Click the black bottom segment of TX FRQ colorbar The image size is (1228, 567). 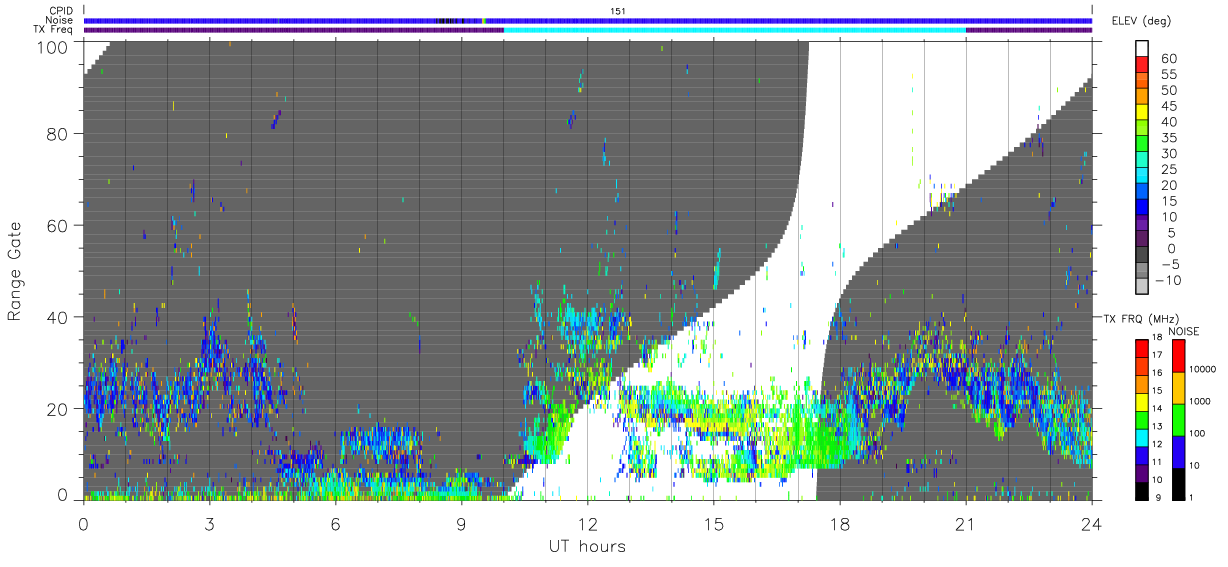coord(1142,490)
